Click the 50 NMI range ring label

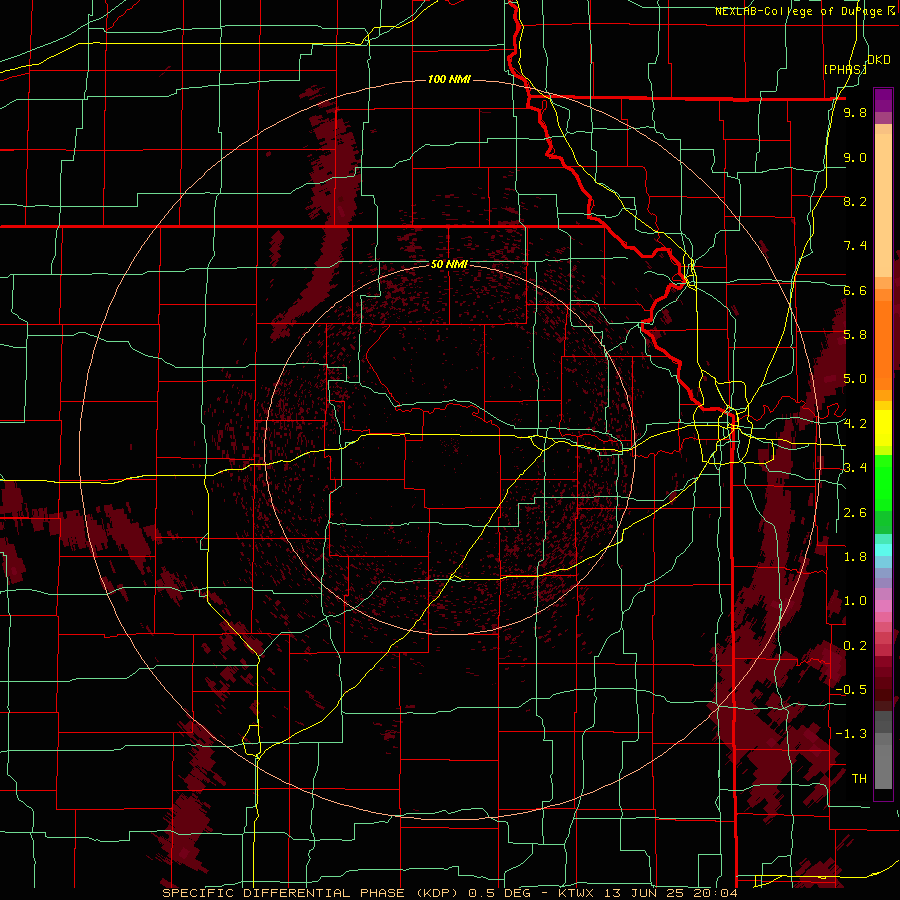(449, 264)
